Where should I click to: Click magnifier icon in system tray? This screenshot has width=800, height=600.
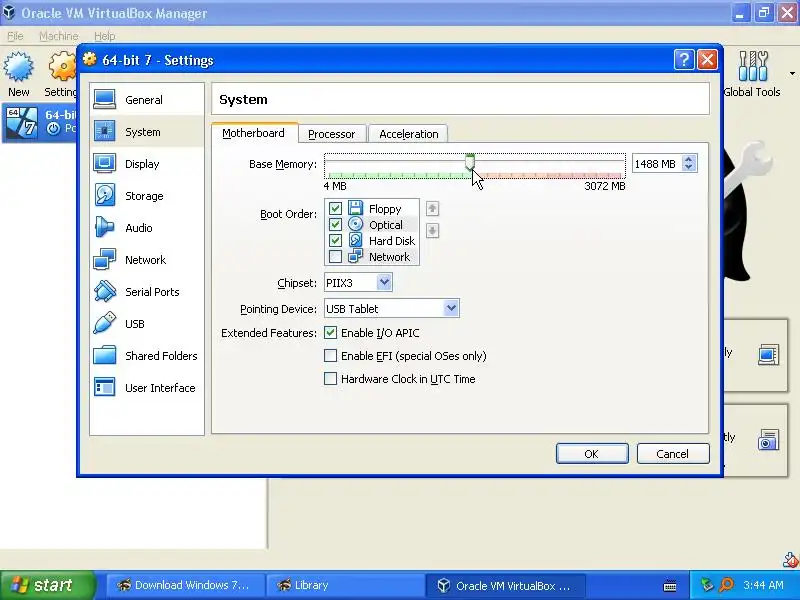pyautogui.click(x=726, y=585)
